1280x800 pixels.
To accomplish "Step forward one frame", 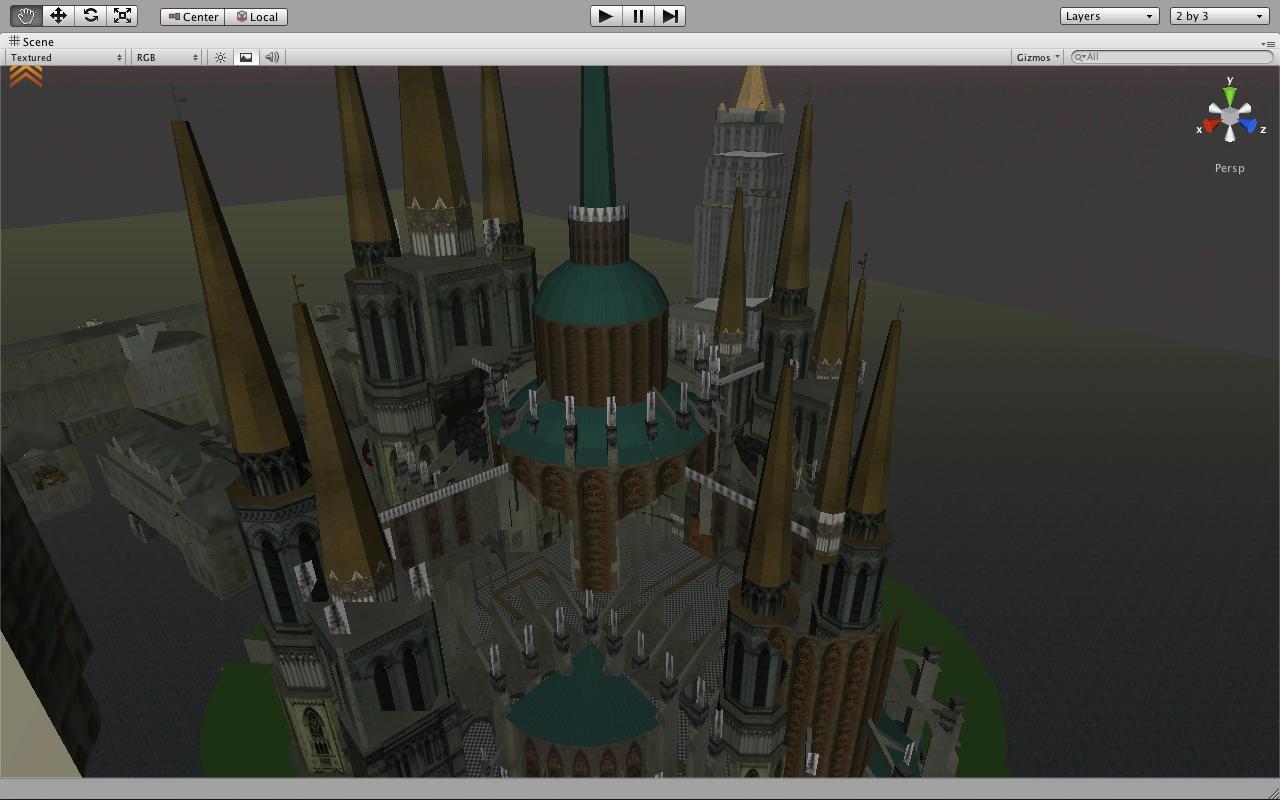I will (670, 16).
